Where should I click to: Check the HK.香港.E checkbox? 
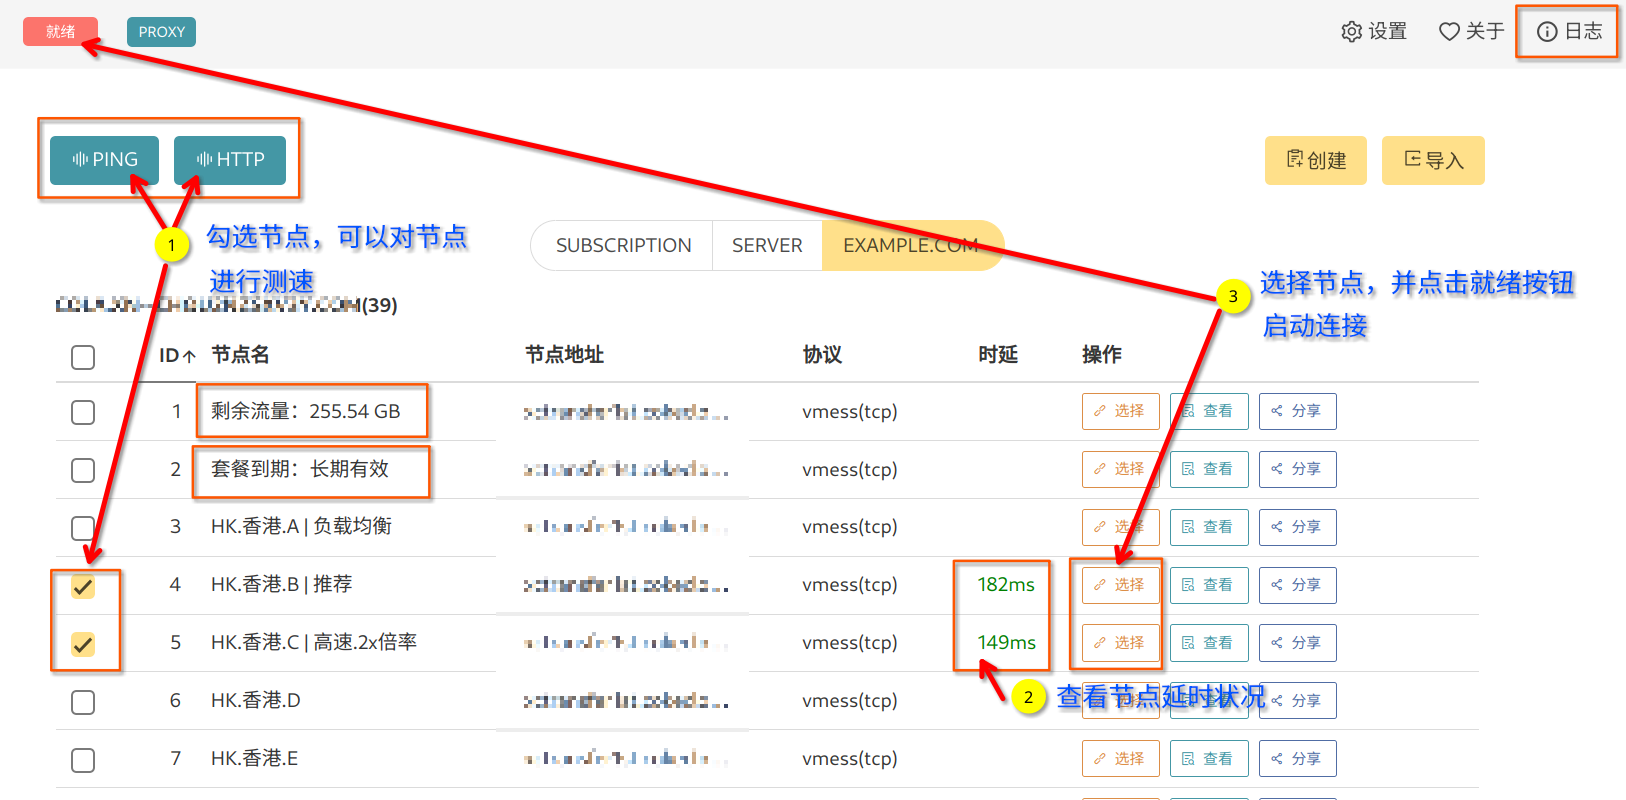coord(83,760)
